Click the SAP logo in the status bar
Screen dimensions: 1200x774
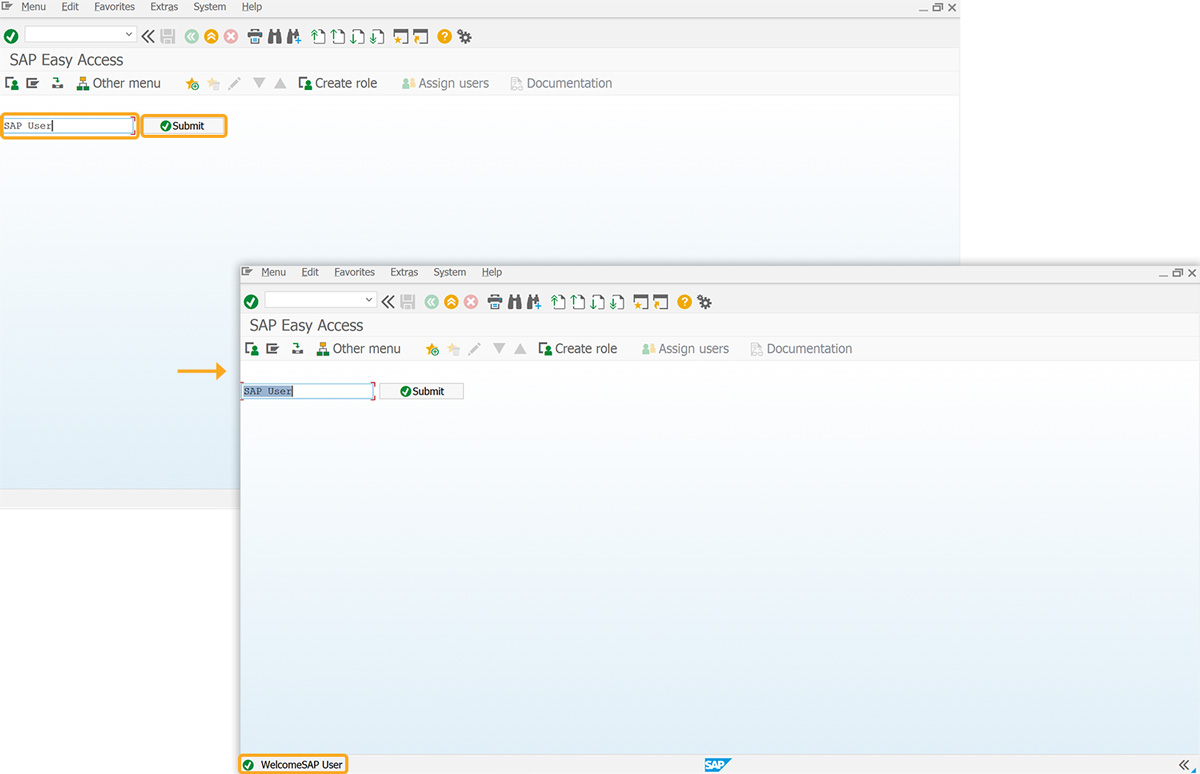[x=718, y=765]
